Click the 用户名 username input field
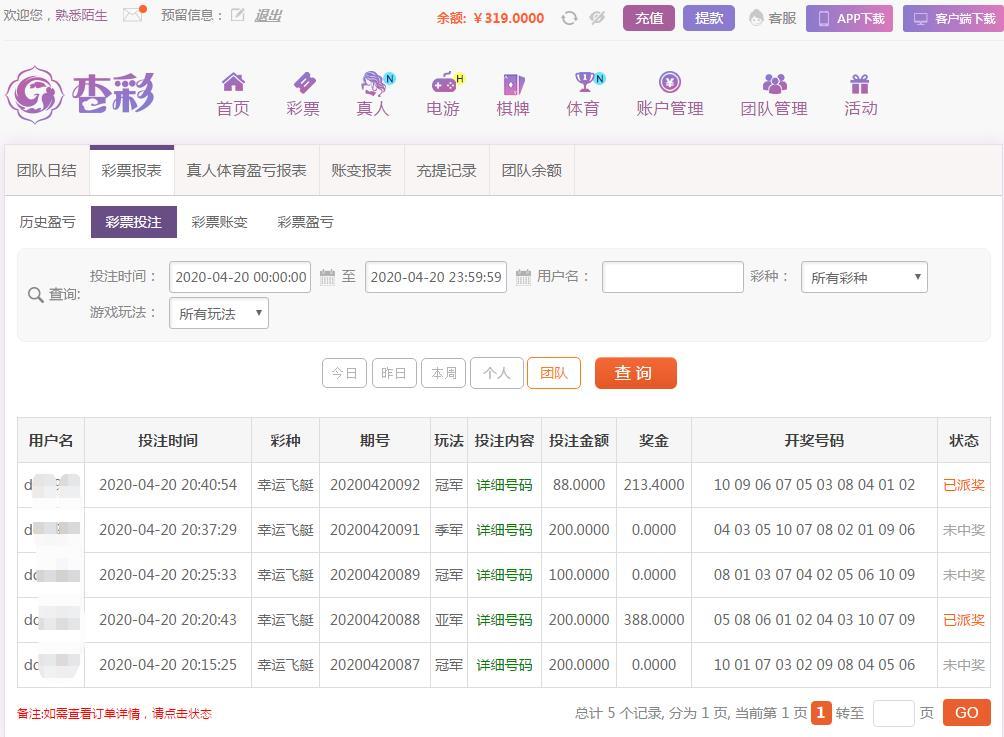 672,277
